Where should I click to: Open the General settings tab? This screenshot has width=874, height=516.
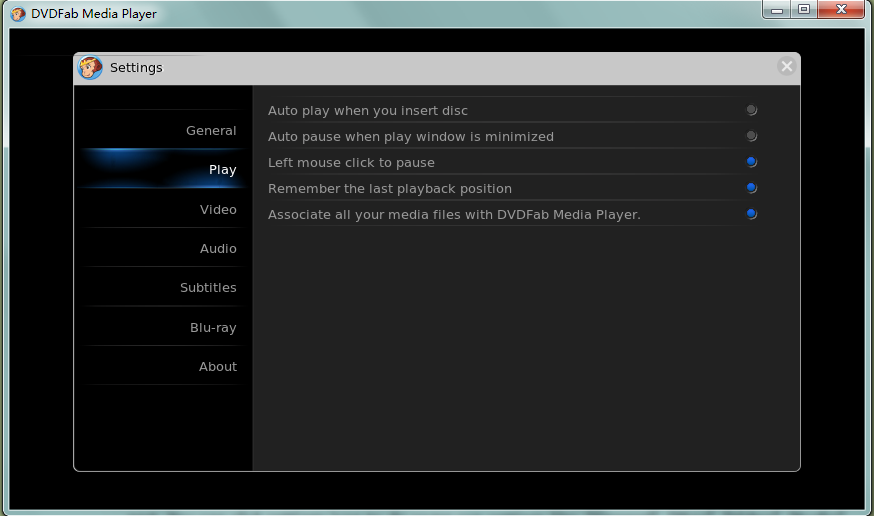point(211,131)
